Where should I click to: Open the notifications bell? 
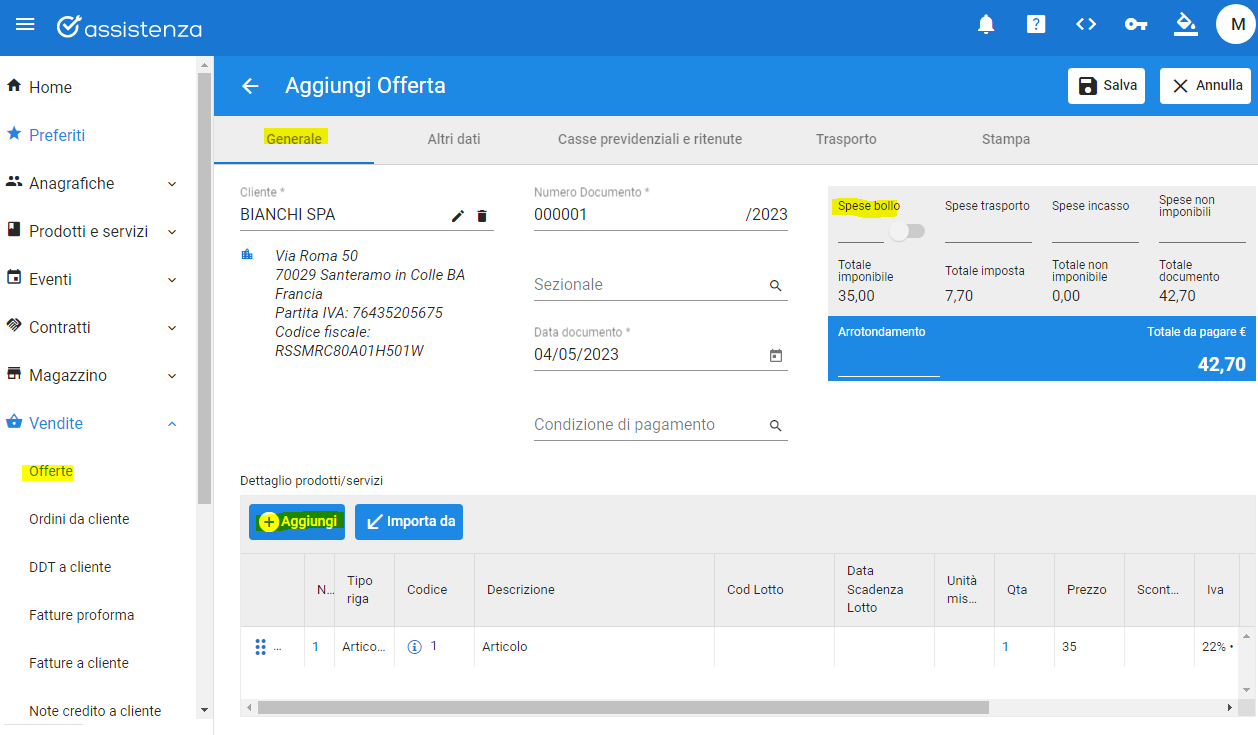point(986,24)
